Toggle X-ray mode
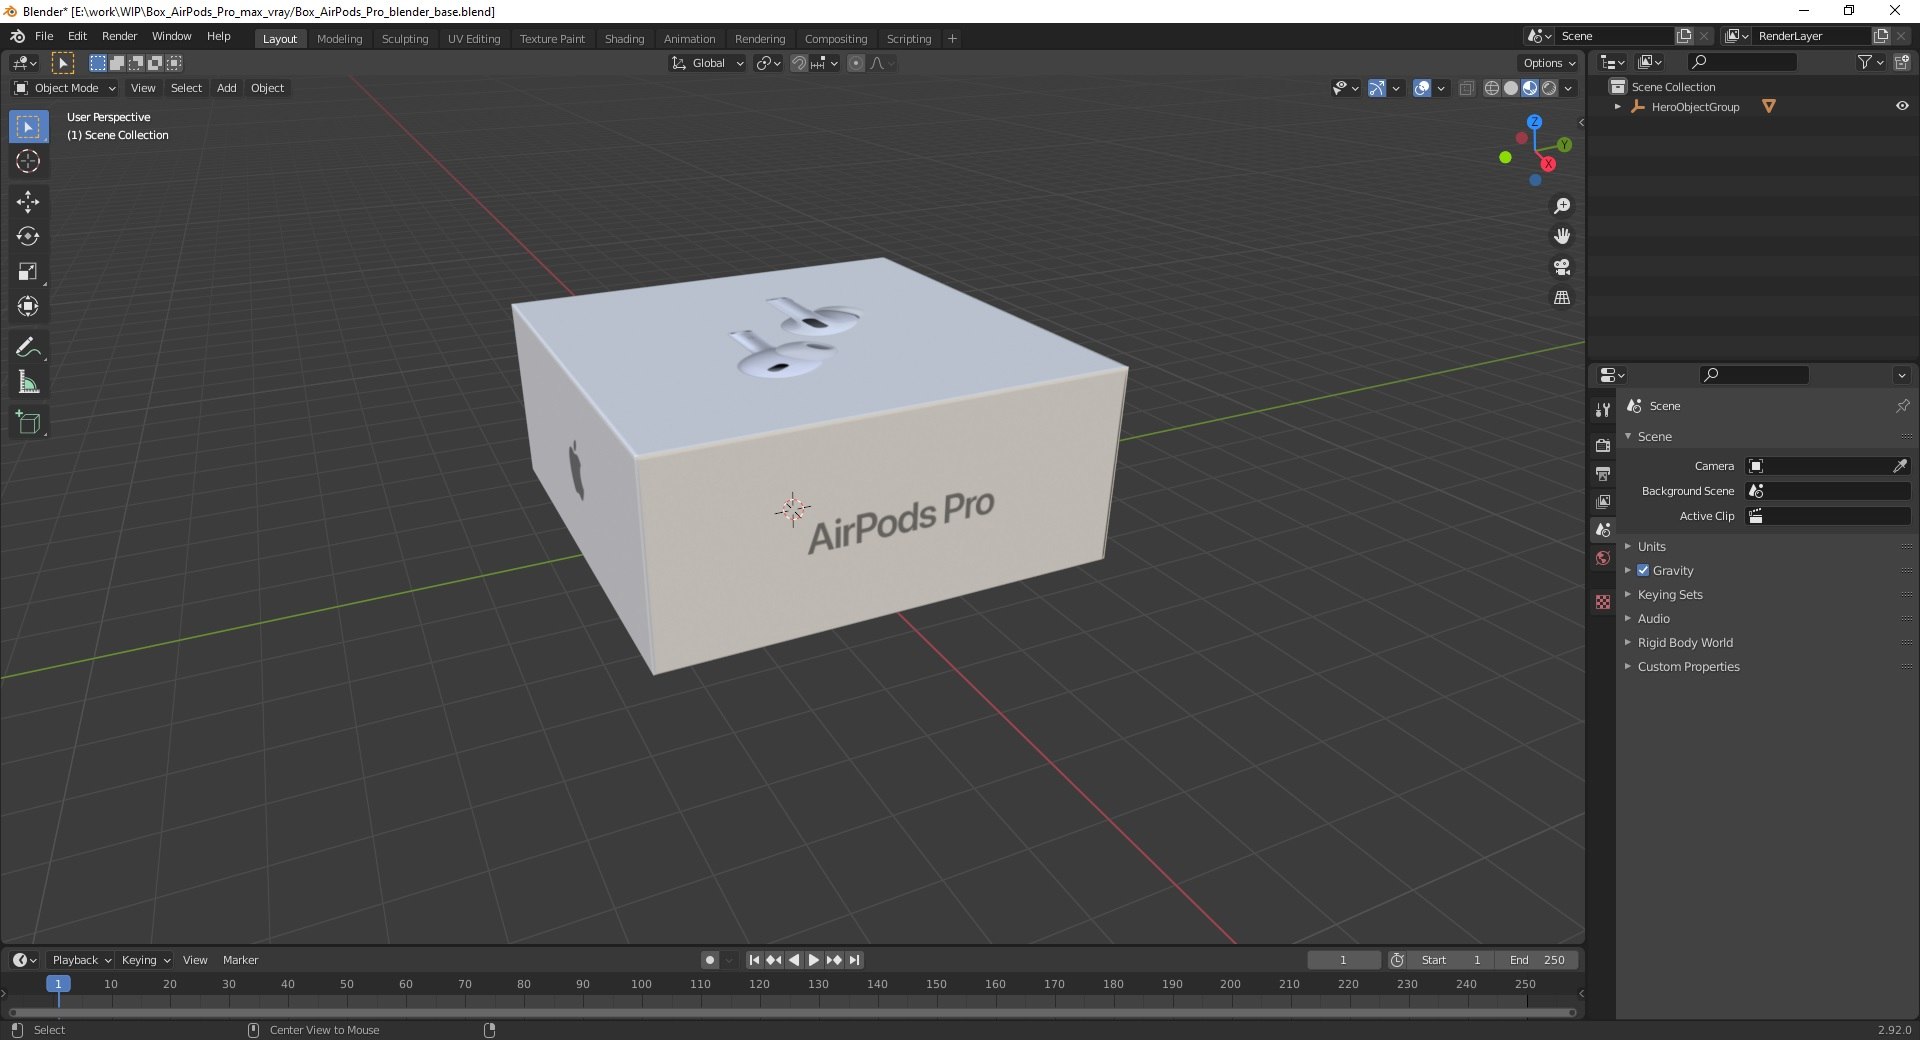Viewport: 1920px width, 1040px height. tap(1466, 88)
